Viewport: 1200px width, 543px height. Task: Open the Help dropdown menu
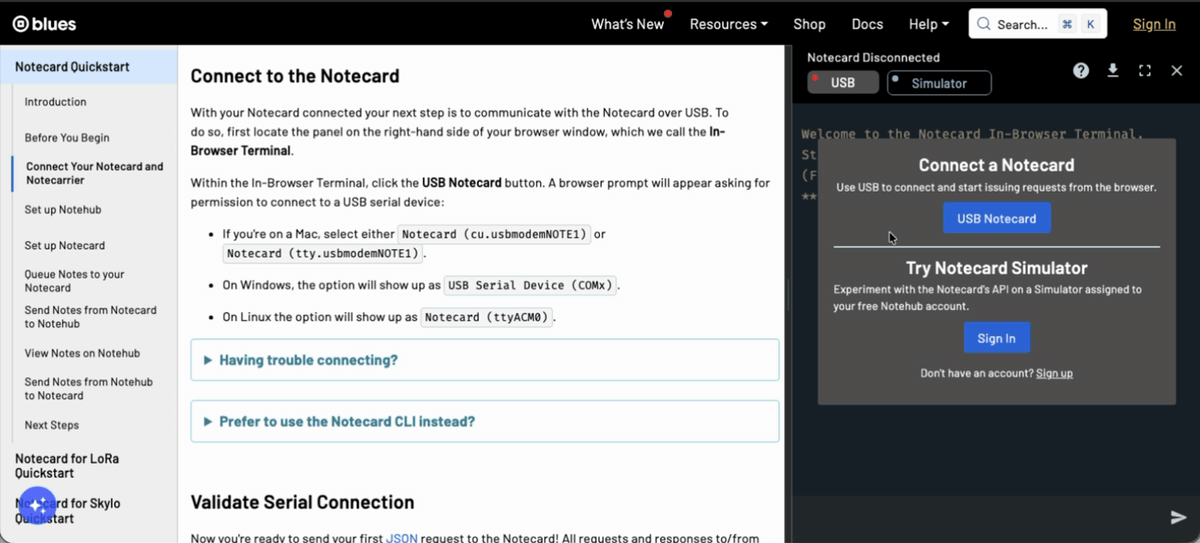[929, 24]
